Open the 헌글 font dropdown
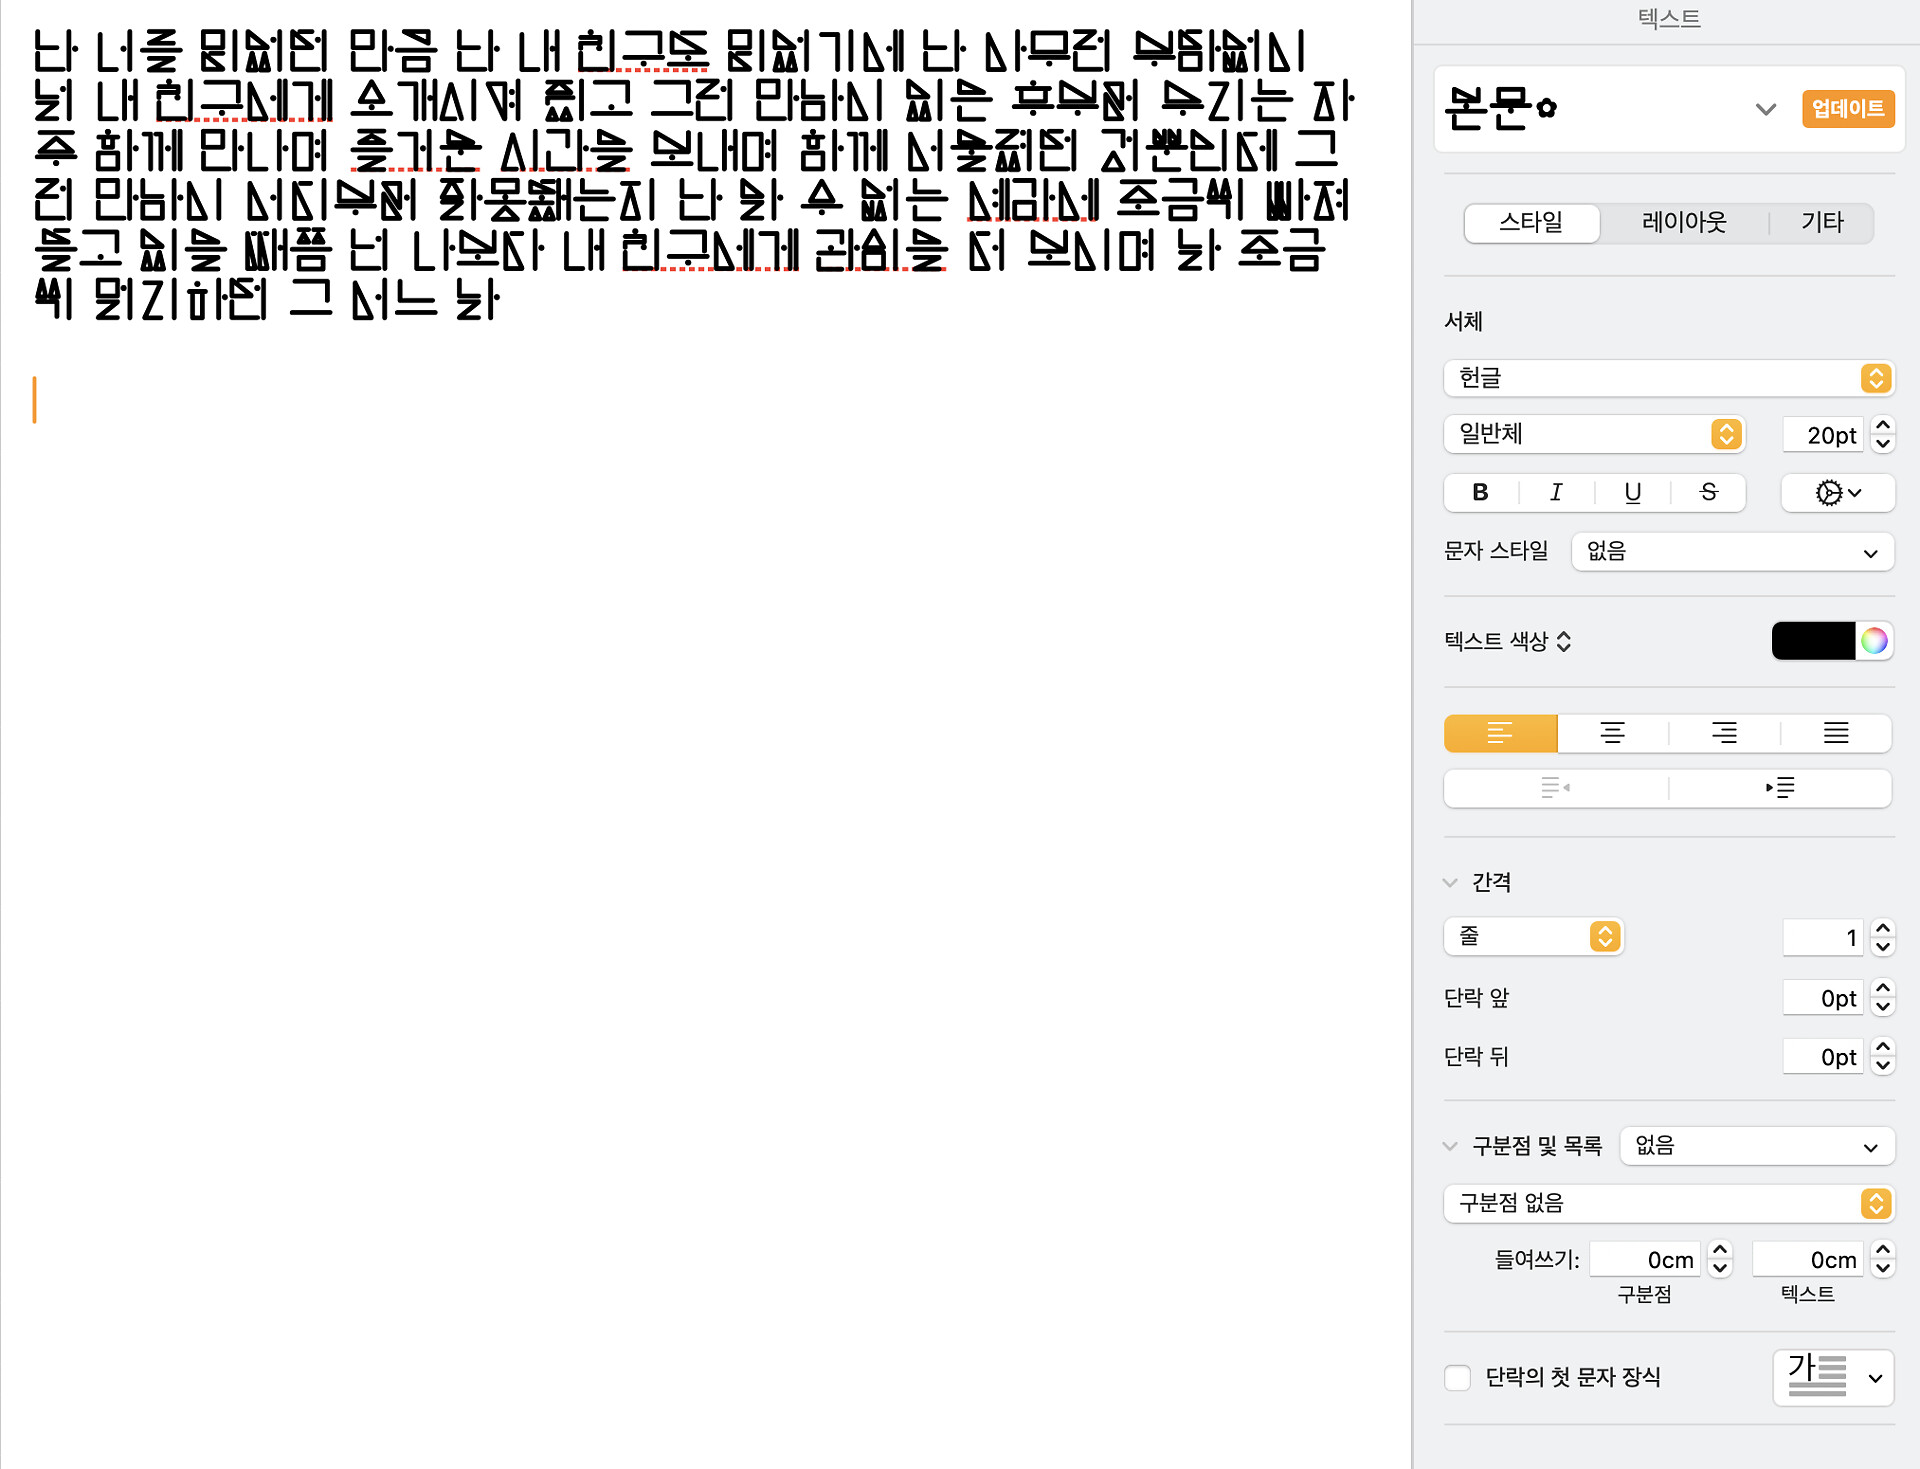 point(1668,378)
